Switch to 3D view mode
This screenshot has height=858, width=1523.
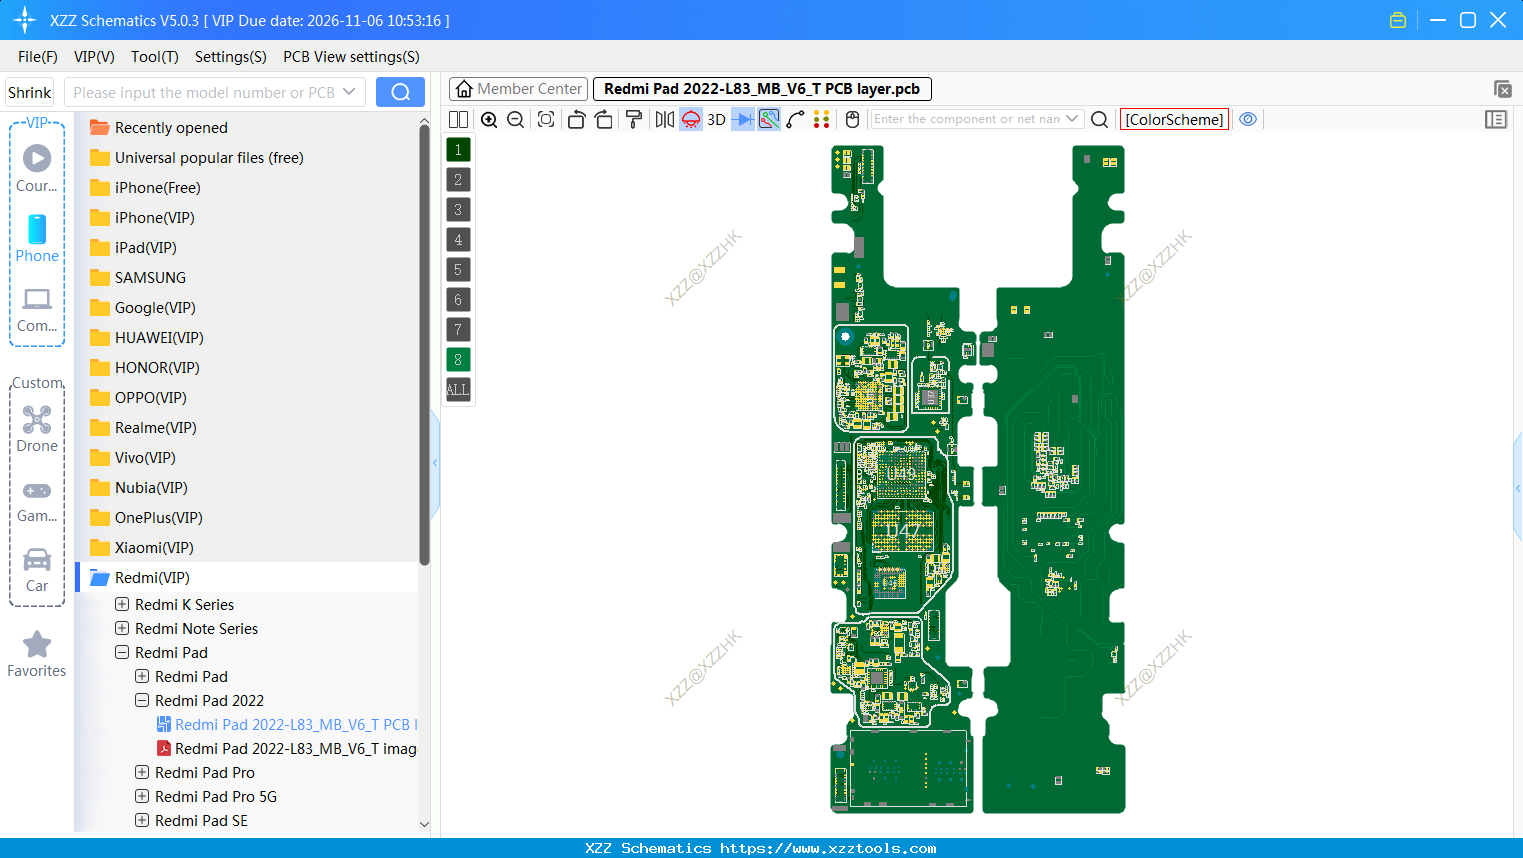click(x=714, y=119)
